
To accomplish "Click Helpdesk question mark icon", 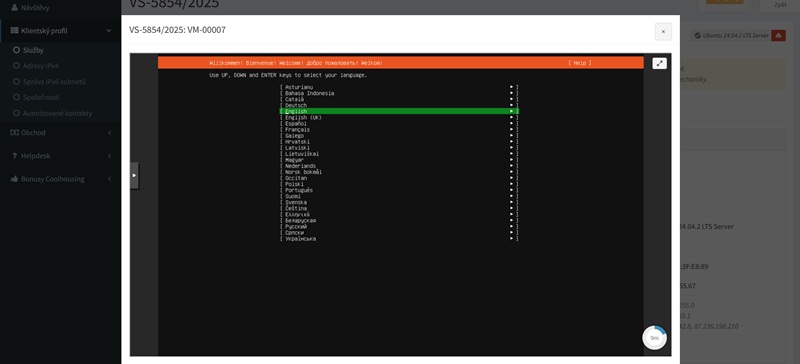I will pos(14,156).
